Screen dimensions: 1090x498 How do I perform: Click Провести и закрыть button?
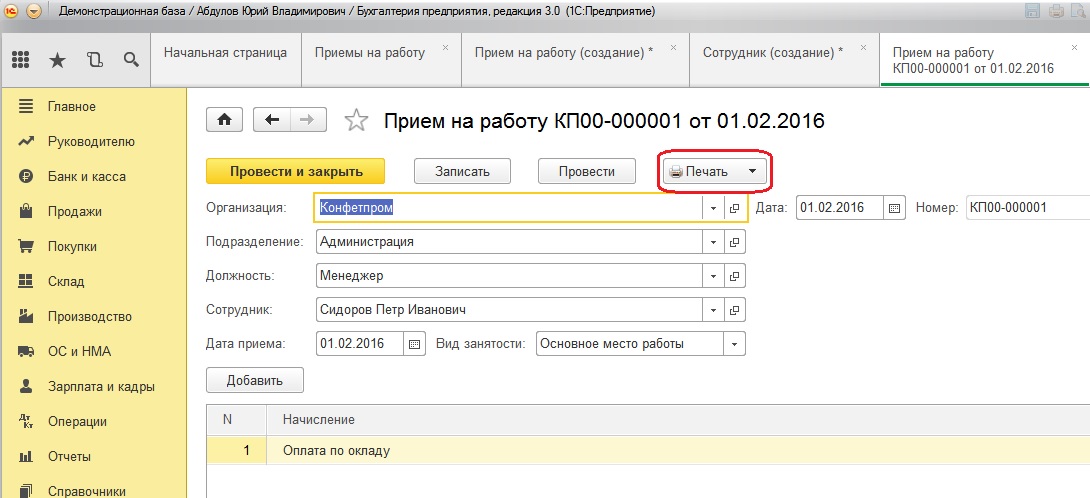click(296, 171)
